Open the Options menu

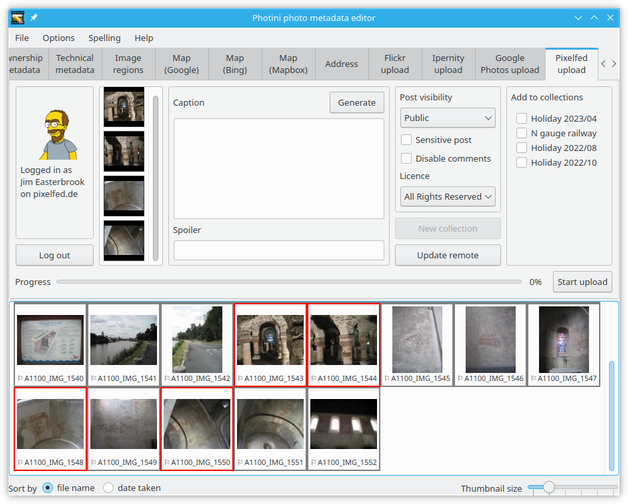(x=58, y=38)
